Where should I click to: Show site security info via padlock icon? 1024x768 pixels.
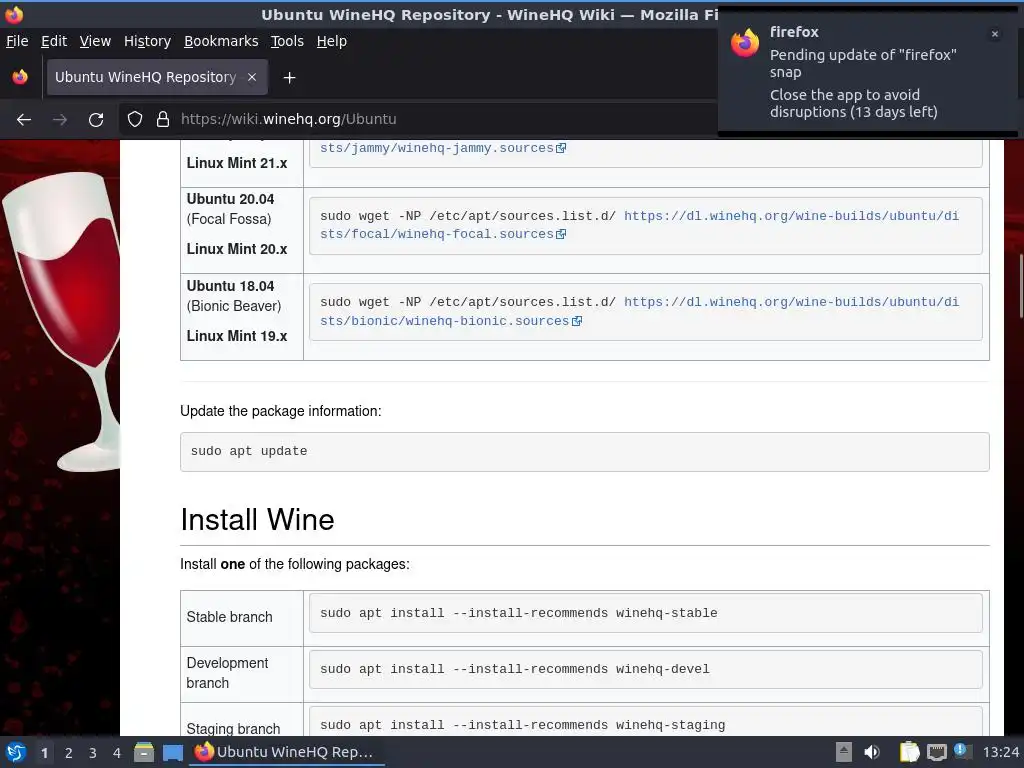pos(163,120)
